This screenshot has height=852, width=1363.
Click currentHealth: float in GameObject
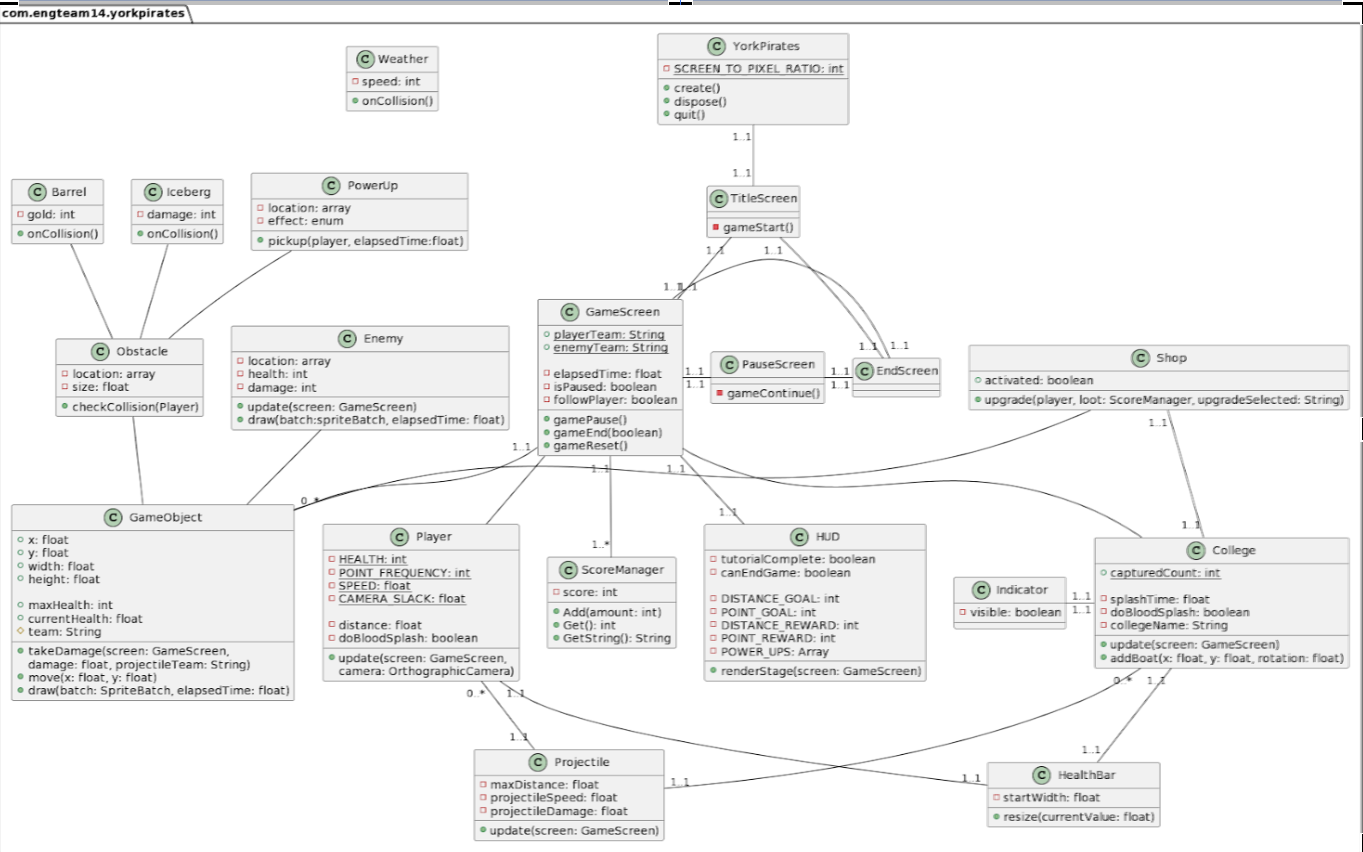86,619
